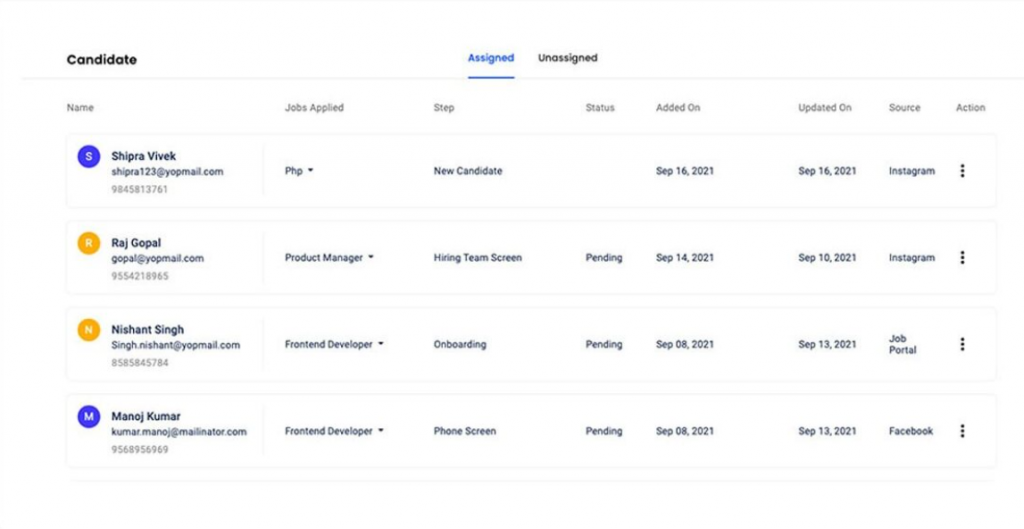Click Nishant Singh's orange N avatar
This screenshot has height=529, width=1024.
pos(89,330)
